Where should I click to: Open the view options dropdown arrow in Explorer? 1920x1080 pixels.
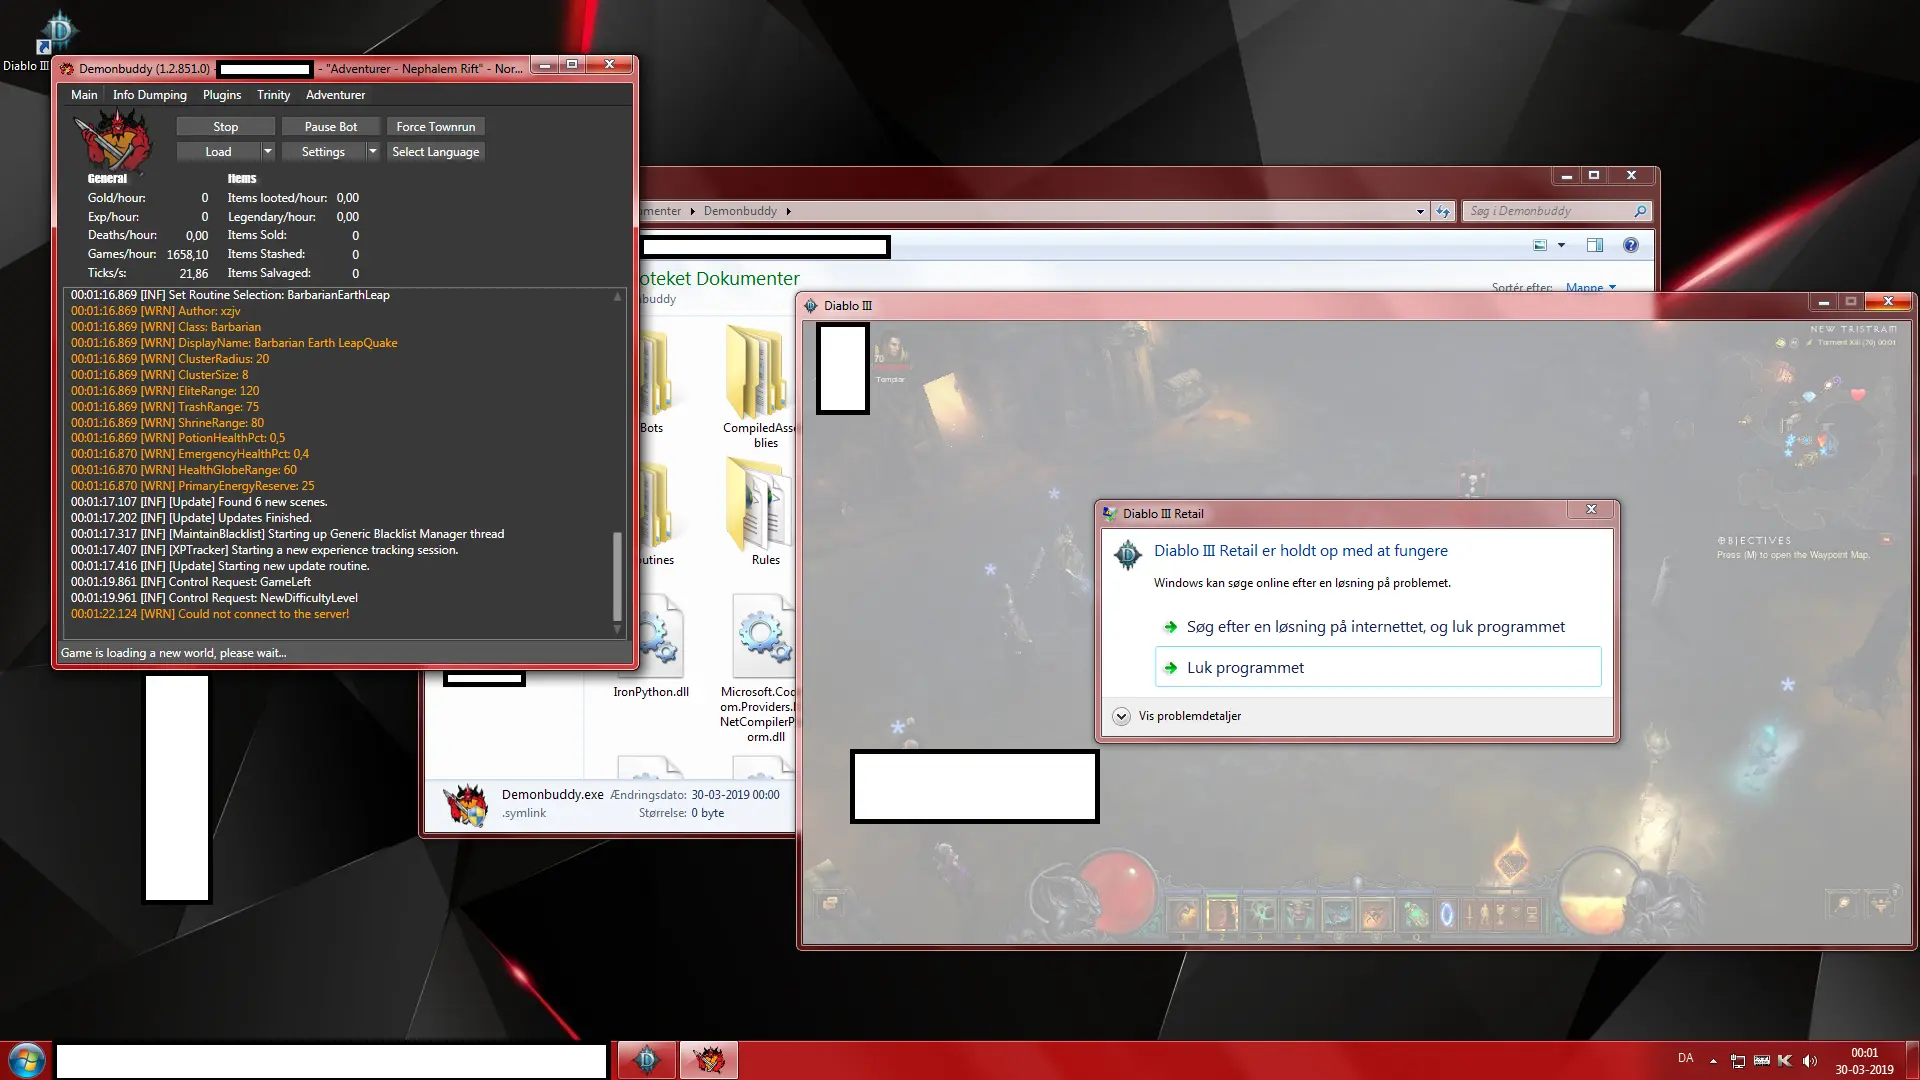[x=1561, y=245]
